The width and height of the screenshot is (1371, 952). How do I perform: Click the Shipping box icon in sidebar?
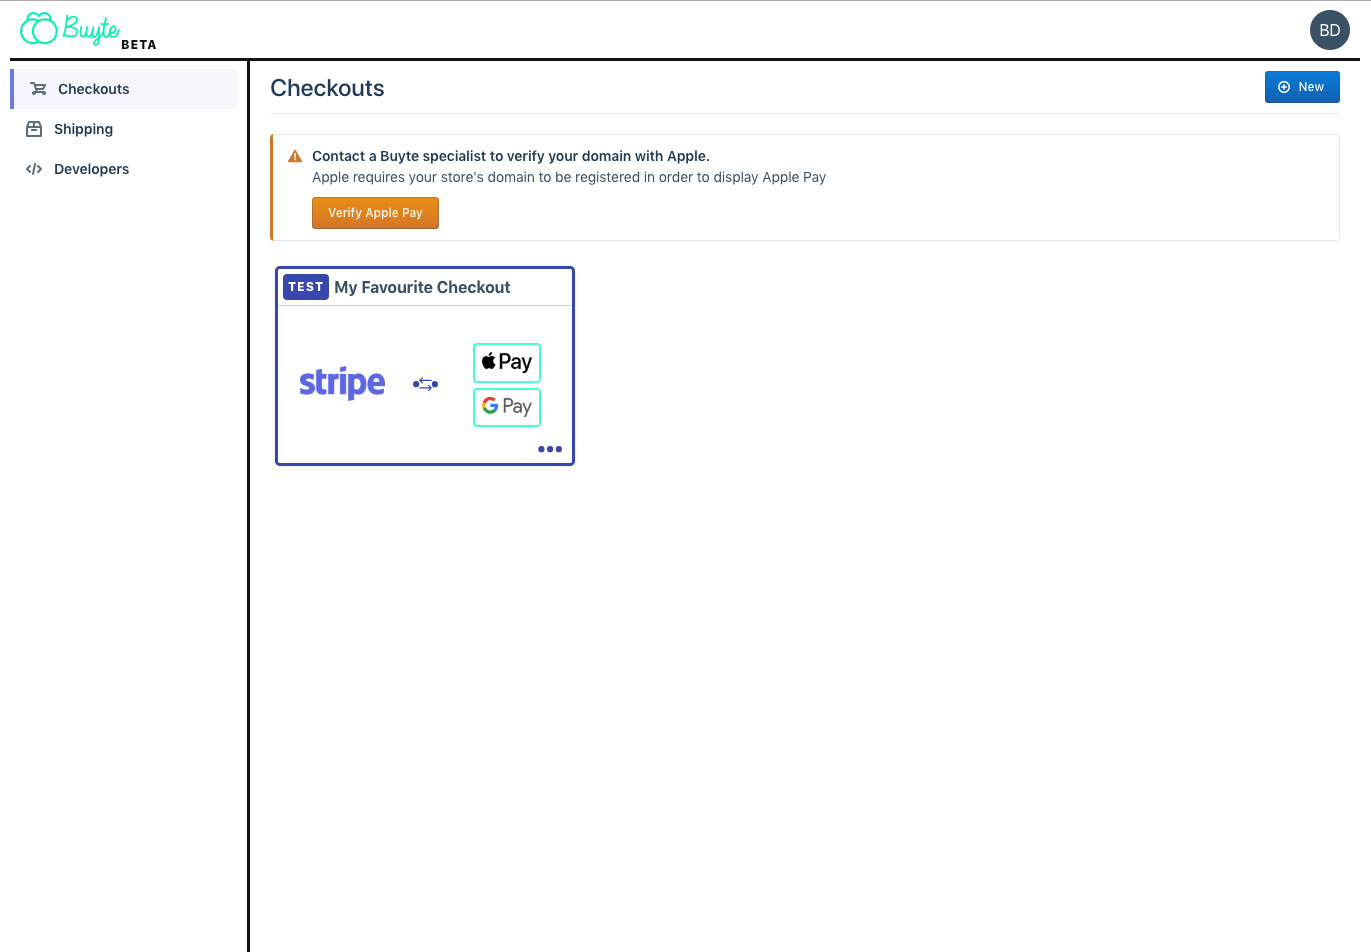point(34,129)
